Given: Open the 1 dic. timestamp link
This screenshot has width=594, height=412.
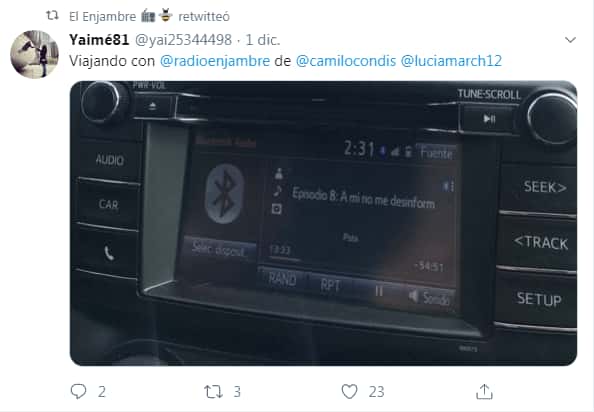Looking at the screenshot, I should click(x=263, y=40).
